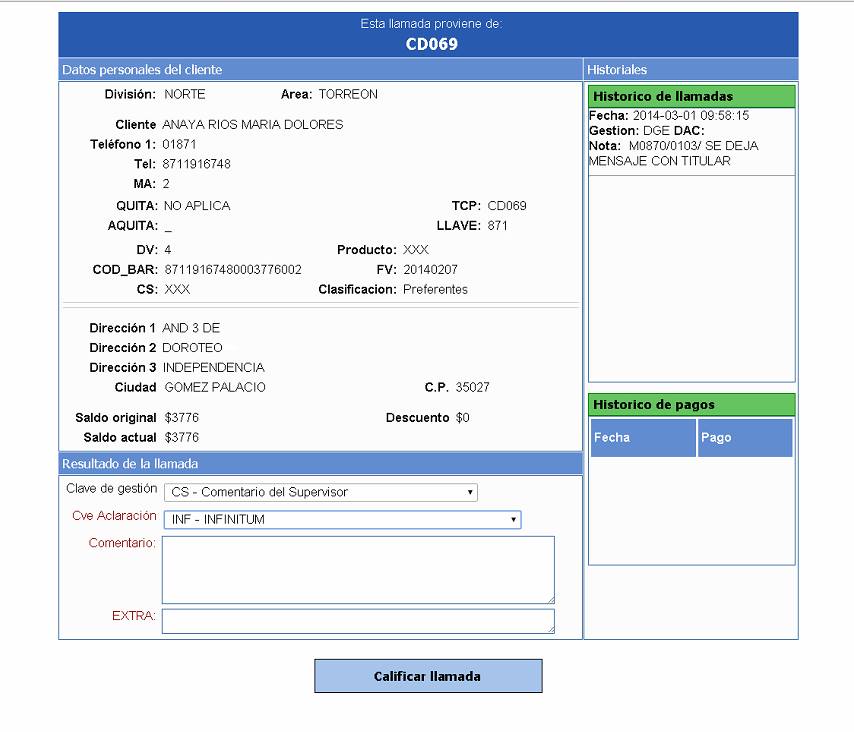854x732 pixels.
Task: Click the EXTRA field resize handle
Action: (x=549, y=628)
